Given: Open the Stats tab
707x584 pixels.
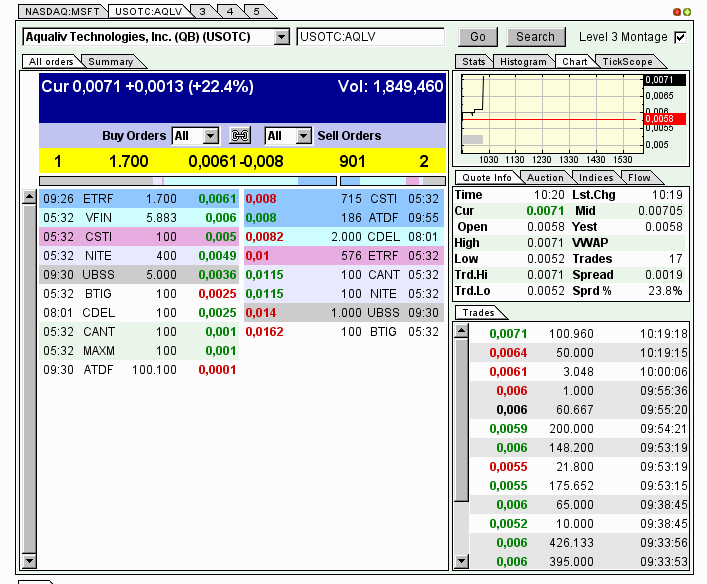Looking at the screenshot, I should pyautogui.click(x=473, y=62).
